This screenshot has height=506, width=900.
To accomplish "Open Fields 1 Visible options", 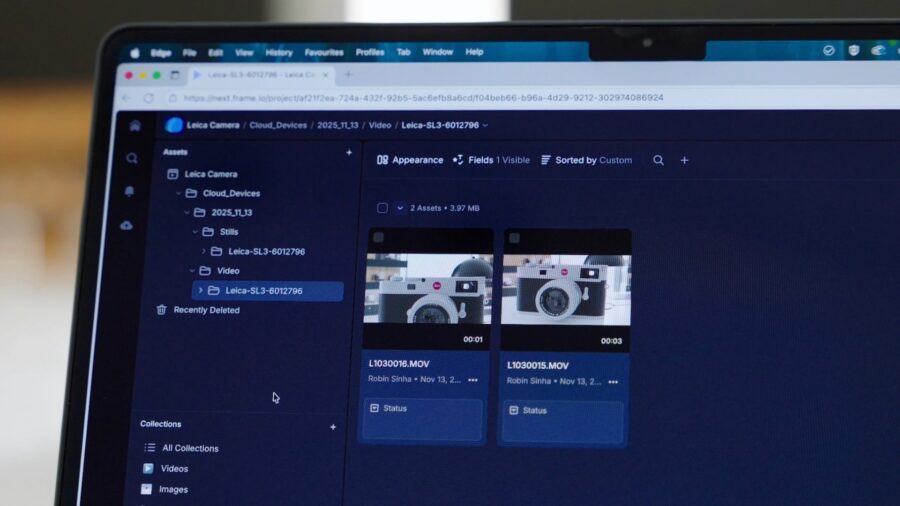I will (x=491, y=160).
